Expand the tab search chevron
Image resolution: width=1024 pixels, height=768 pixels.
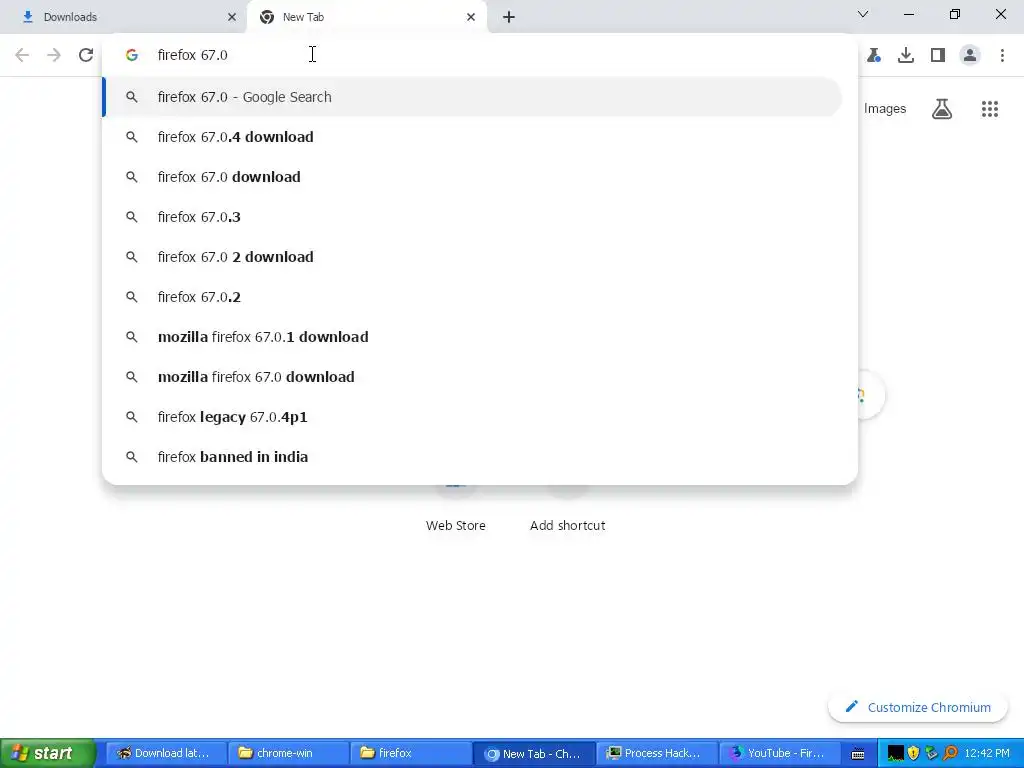(x=863, y=14)
